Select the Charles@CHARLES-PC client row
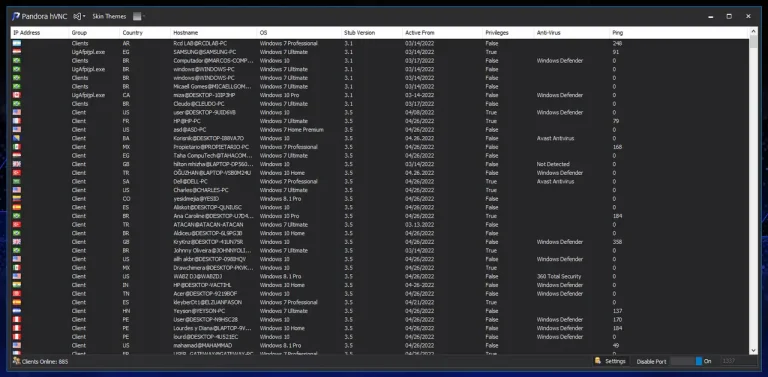This screenshot has width=768, height=377. click(380, 190)
